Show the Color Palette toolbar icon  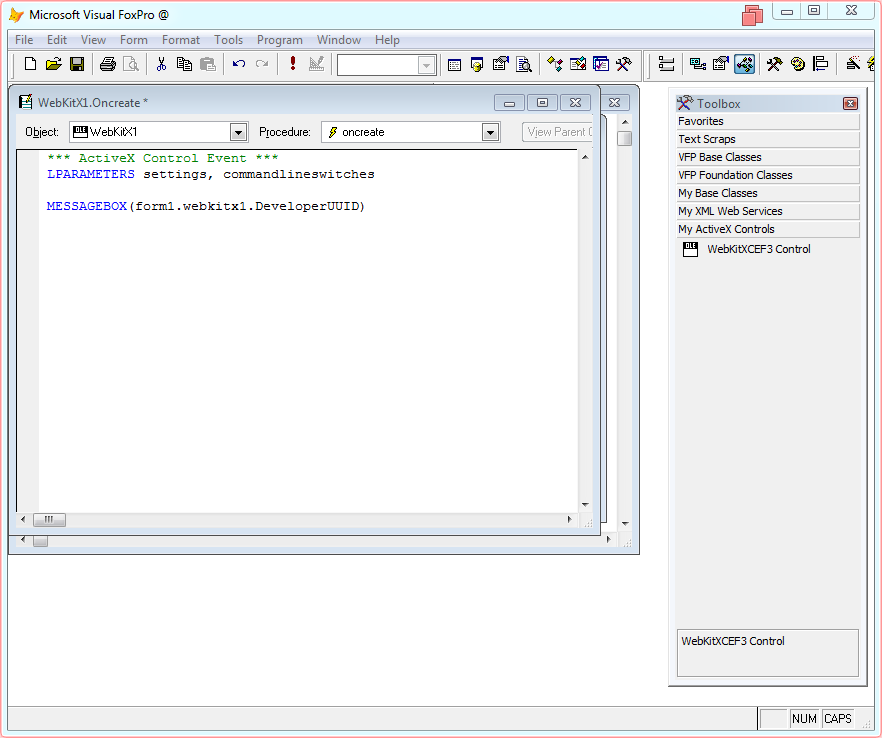point(798,64)
